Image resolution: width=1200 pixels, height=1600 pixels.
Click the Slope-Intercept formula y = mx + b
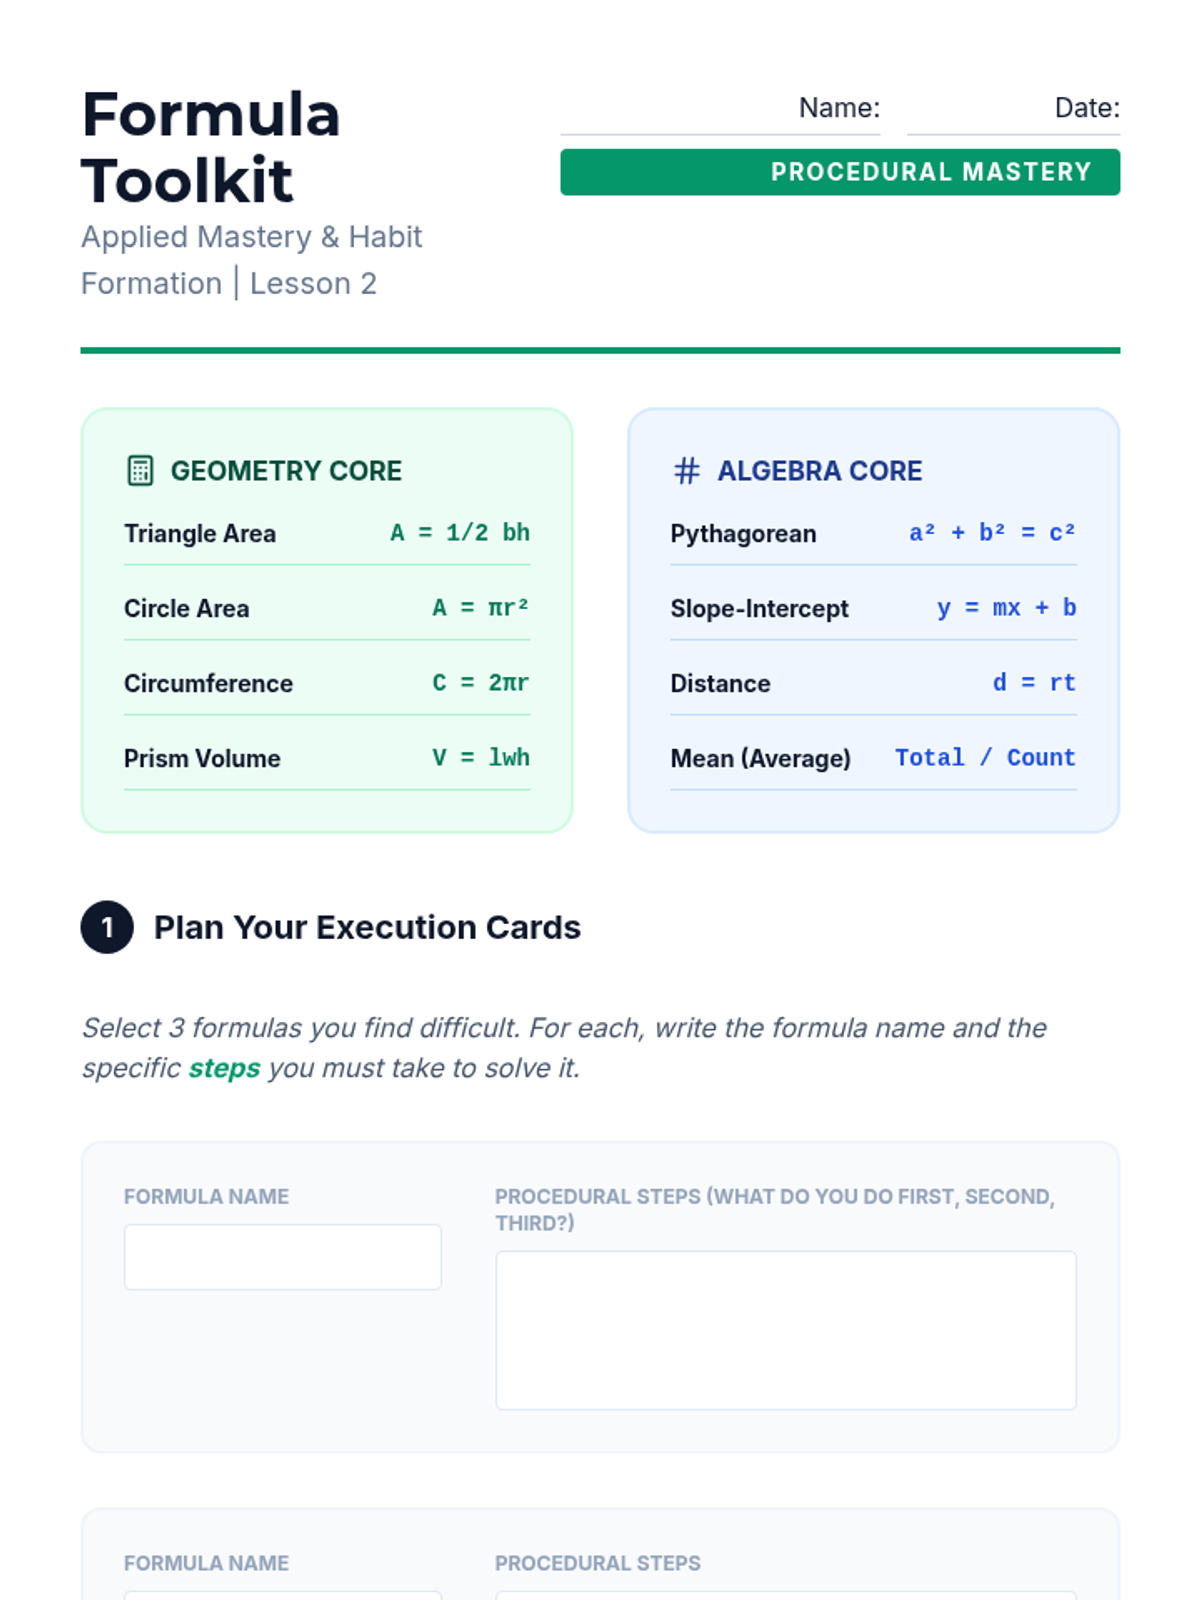coord(1005,608)
